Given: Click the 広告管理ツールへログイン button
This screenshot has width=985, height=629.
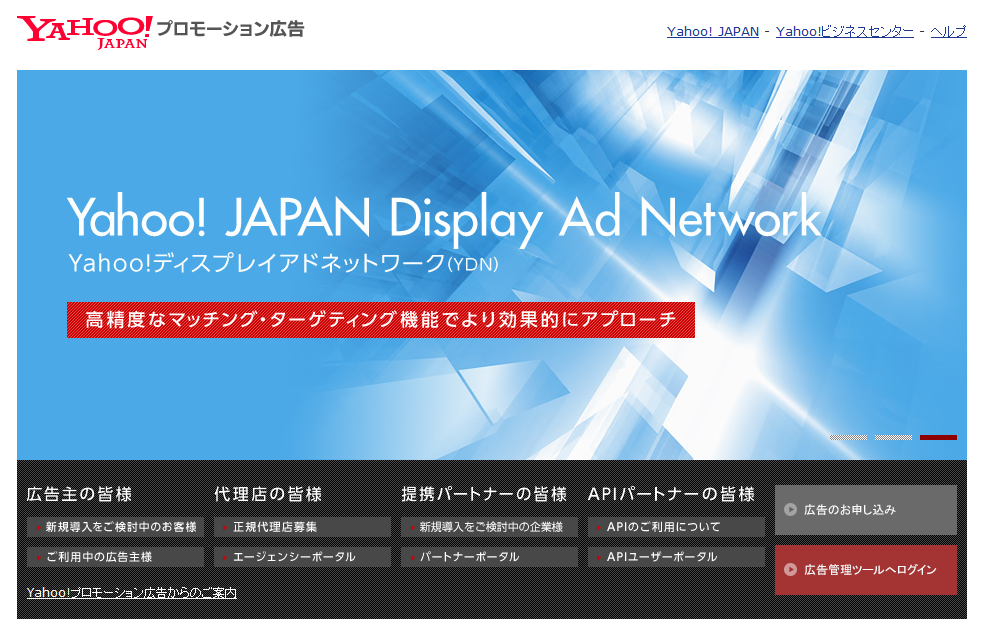Looking at the screenshot, I should (x=866, y=570).
